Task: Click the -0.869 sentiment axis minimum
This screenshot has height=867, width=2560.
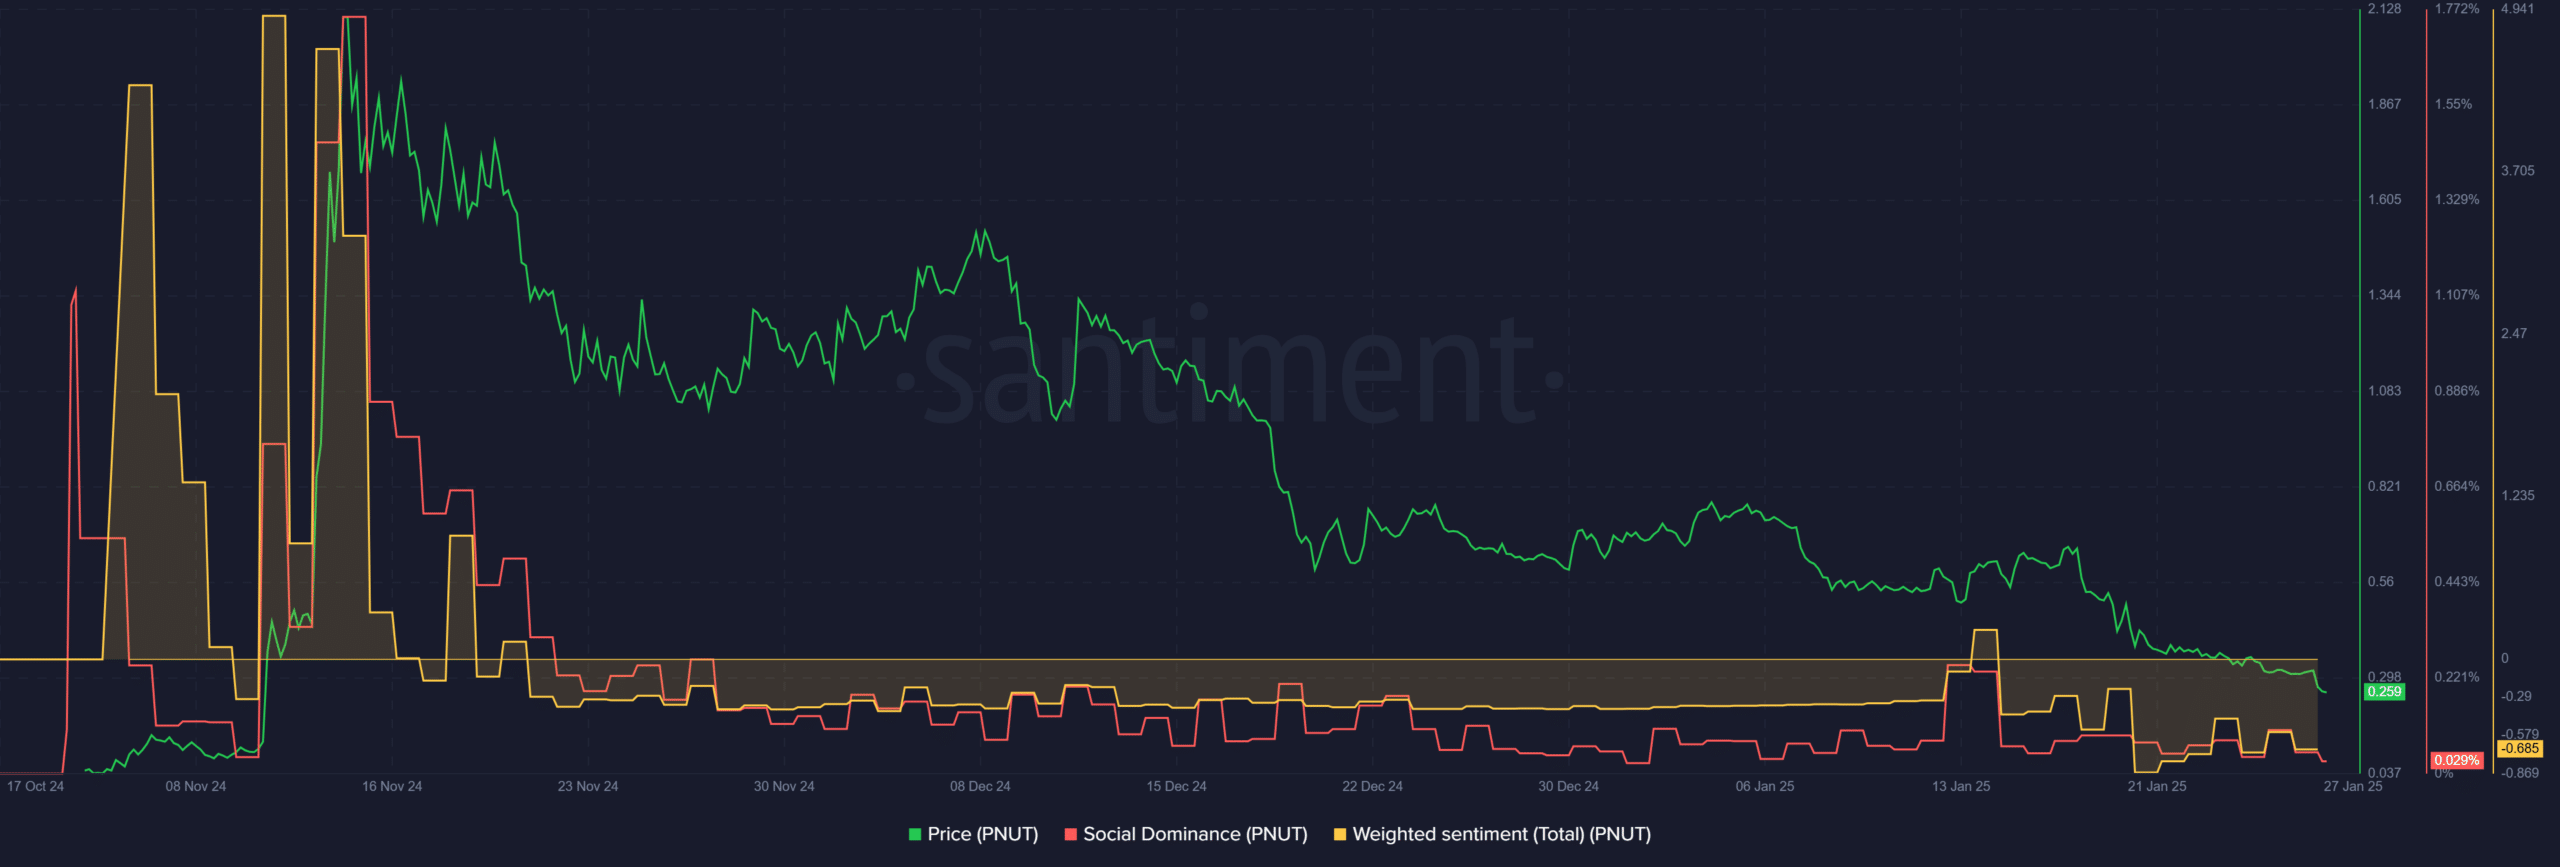Action: pos(2520,773)
